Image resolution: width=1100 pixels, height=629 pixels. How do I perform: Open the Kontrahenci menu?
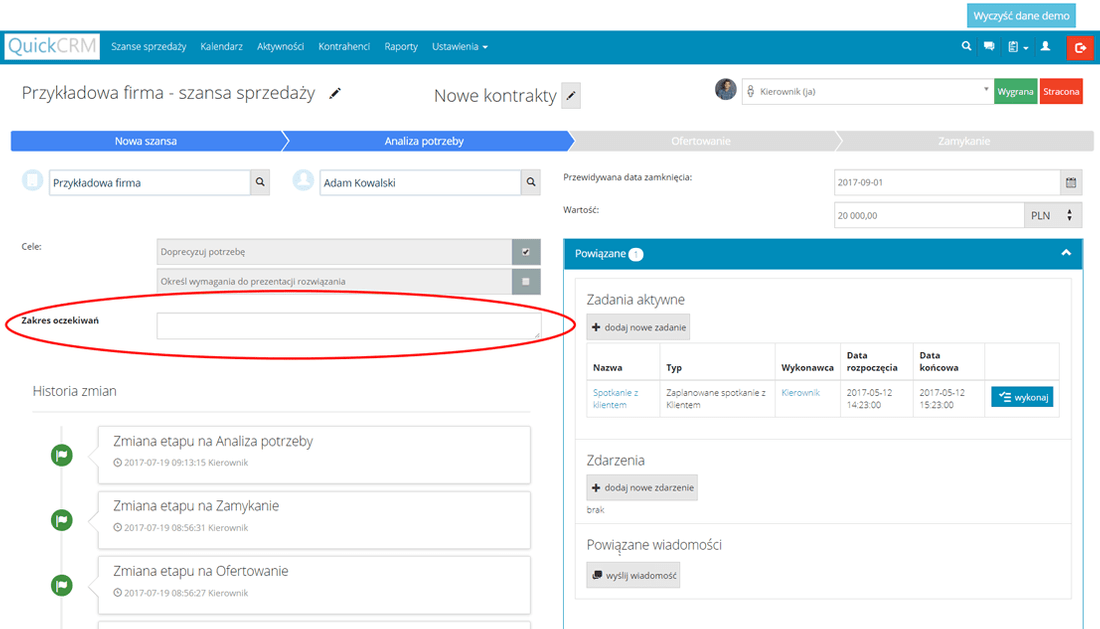344,46
